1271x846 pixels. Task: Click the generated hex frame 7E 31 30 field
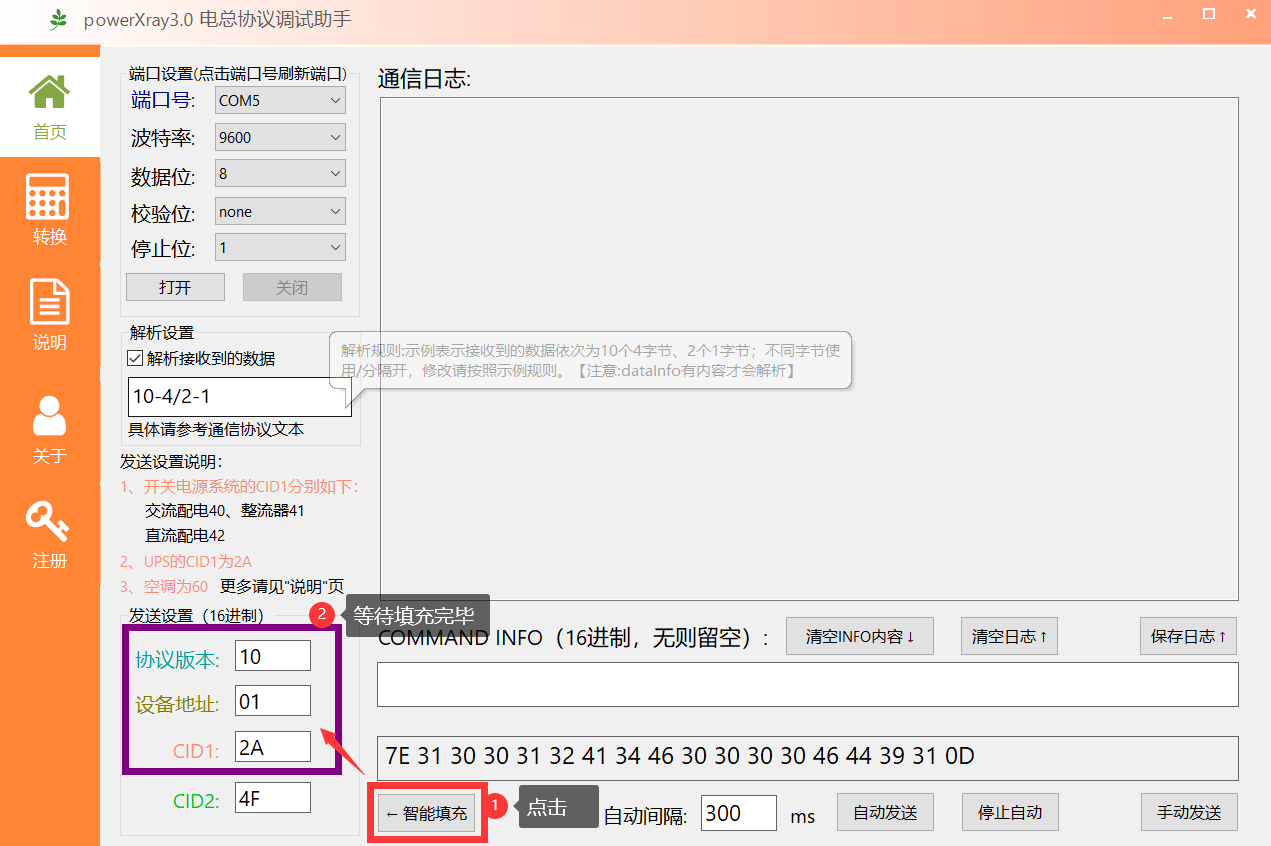(807, 758)
